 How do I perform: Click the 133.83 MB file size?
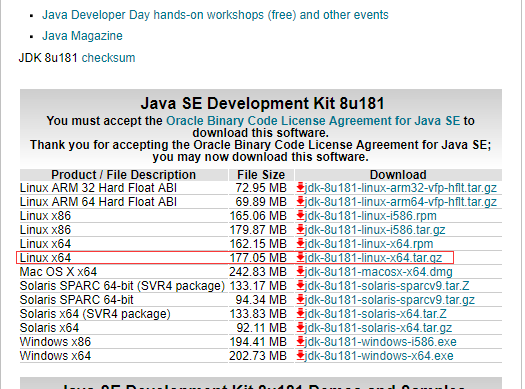[258, 314]
